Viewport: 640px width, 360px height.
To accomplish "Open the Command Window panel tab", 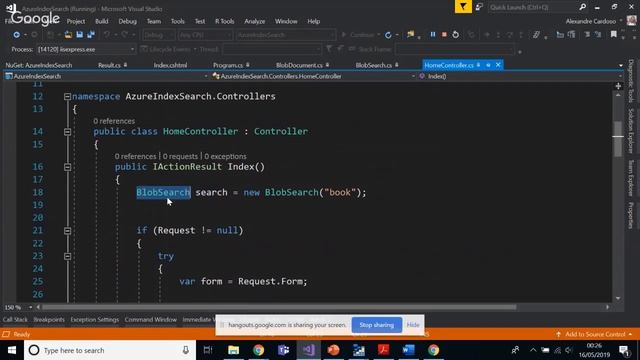I will point(151,320).
